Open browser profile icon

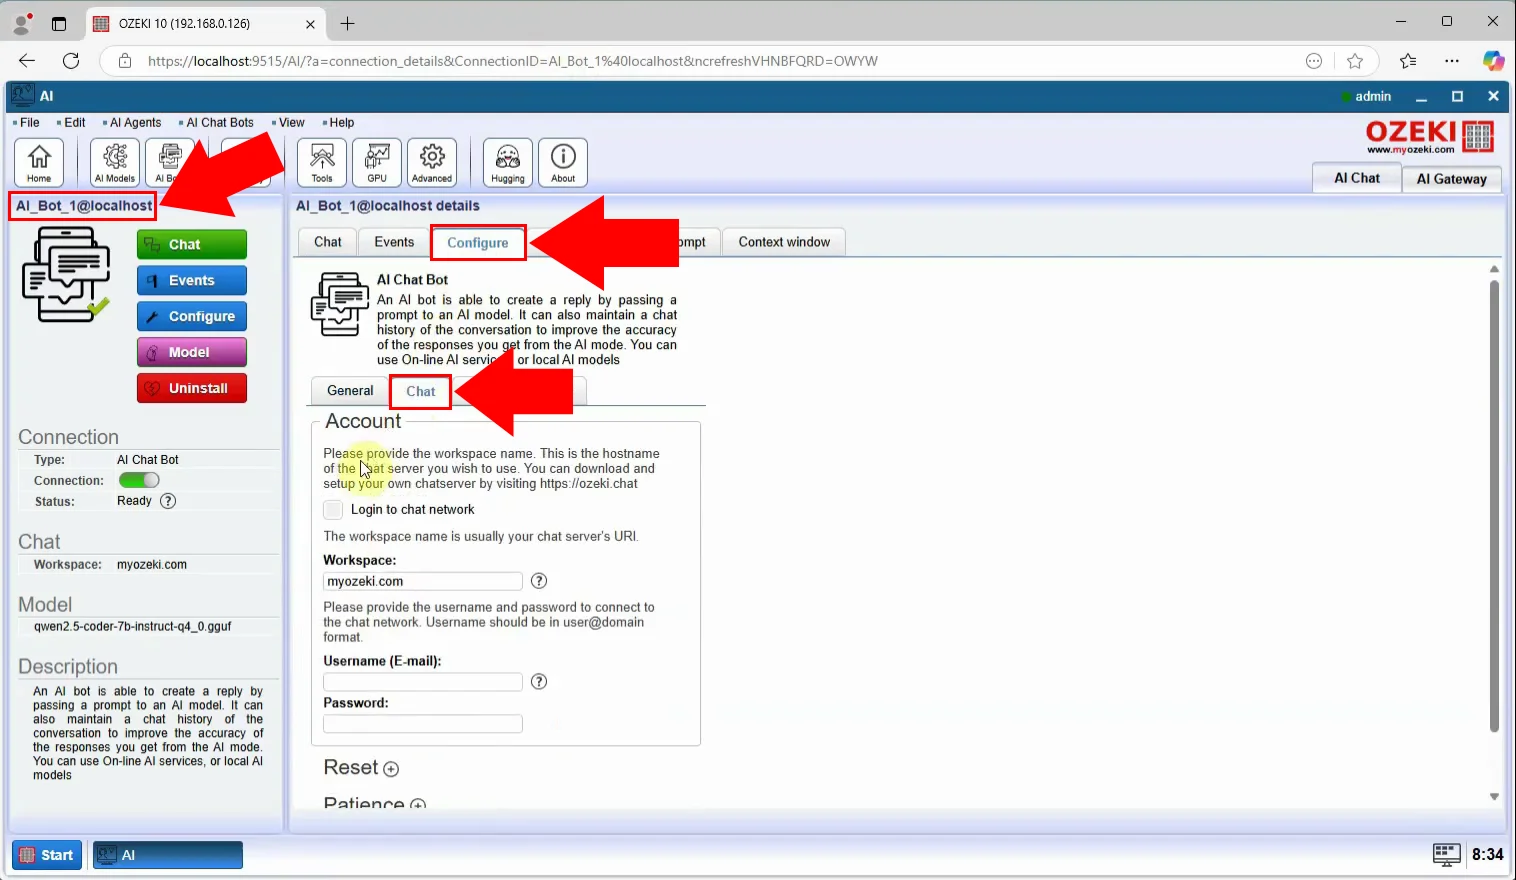click(x=22, y=23)
